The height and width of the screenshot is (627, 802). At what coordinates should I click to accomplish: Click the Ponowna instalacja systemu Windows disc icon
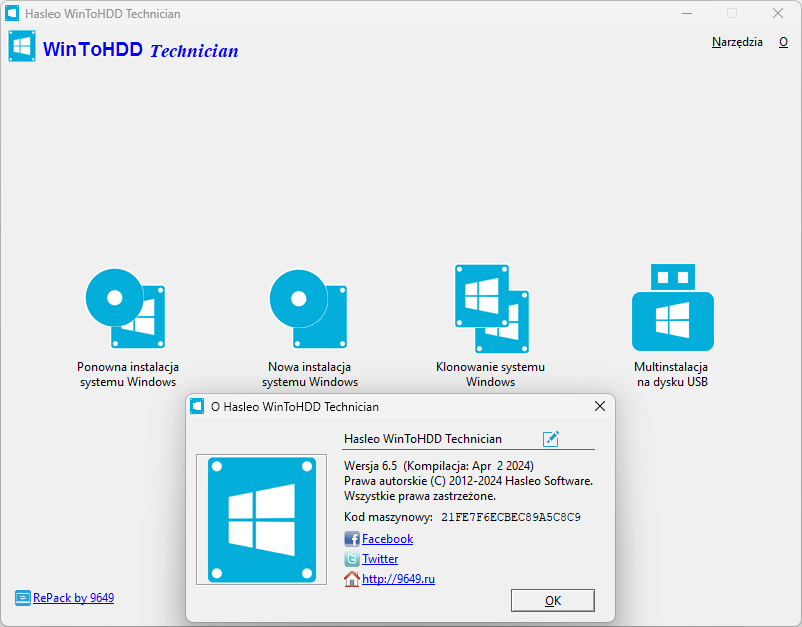click(125, 308)
